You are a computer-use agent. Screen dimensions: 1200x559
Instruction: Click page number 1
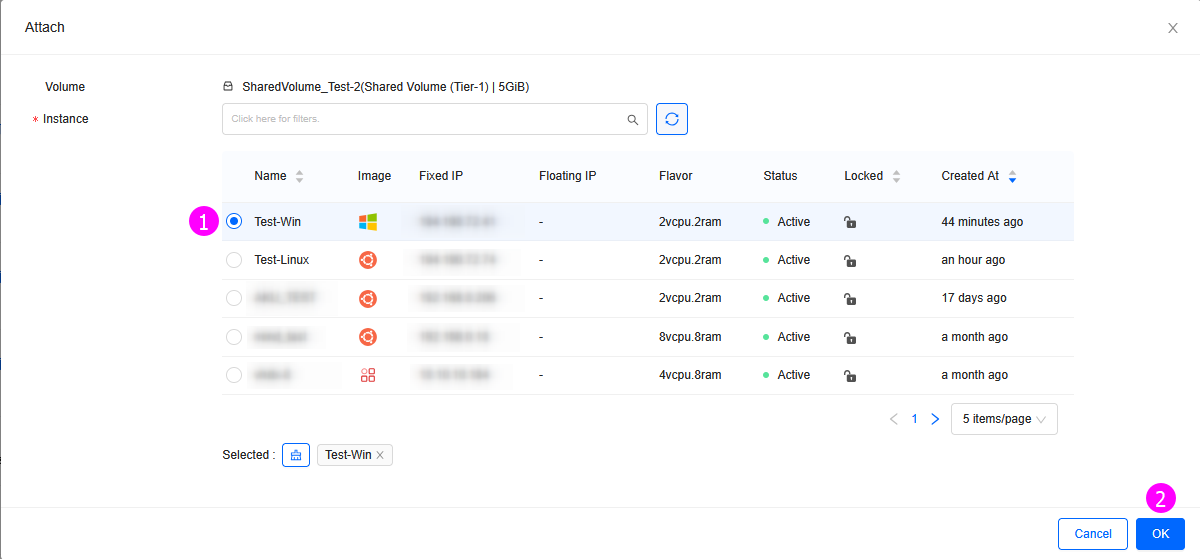point(914,420)
